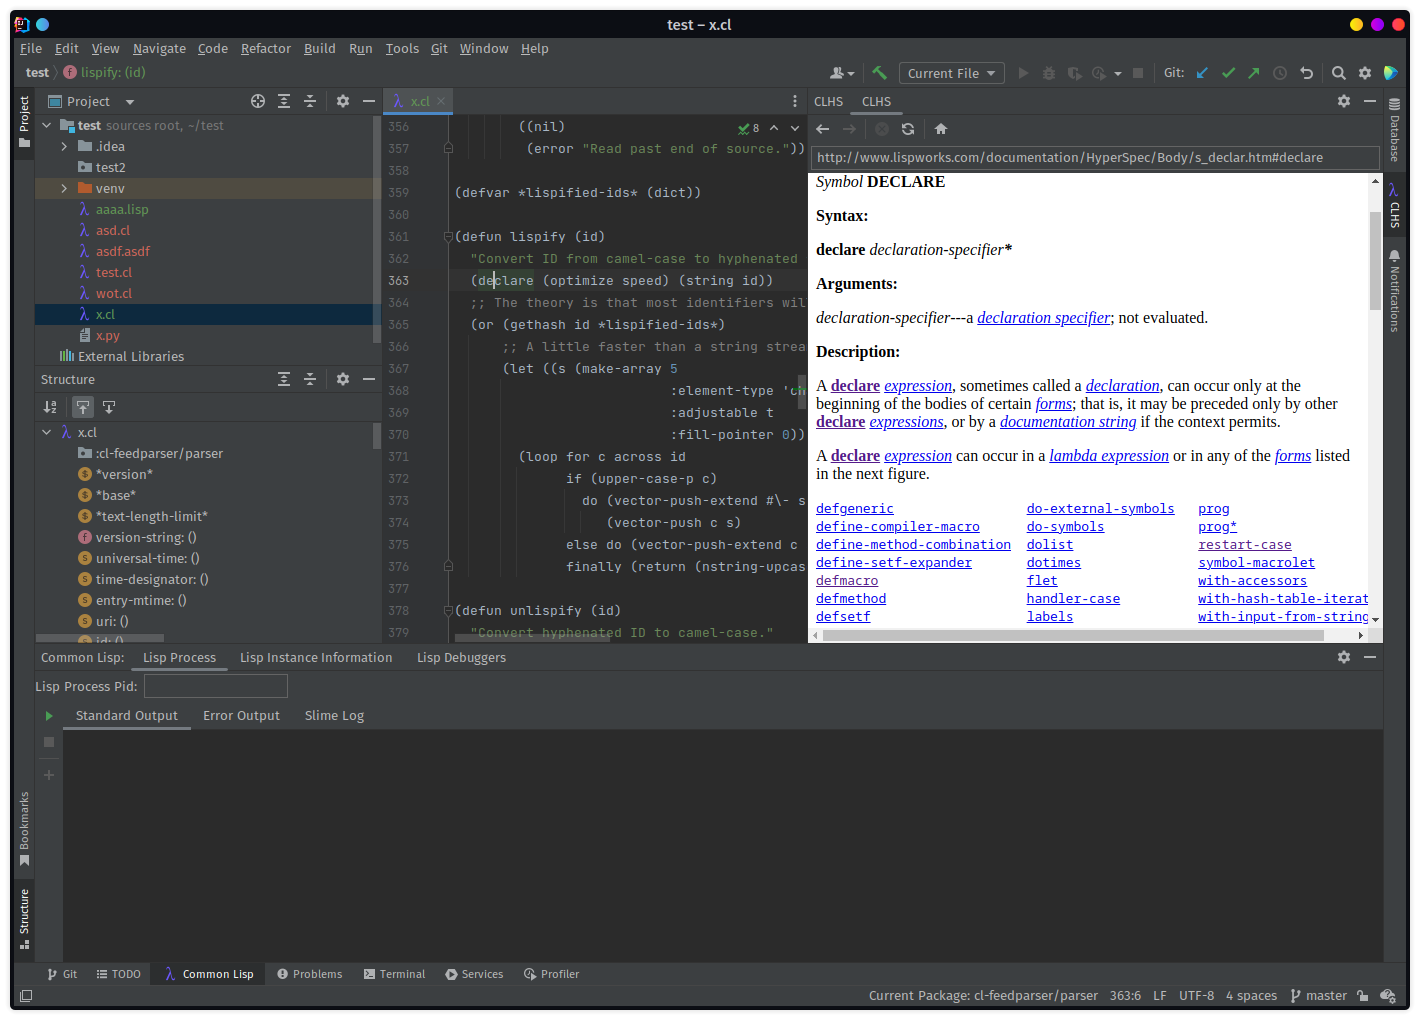Expand the venv folder in project tree
The width and height of the screenshot is (1420, 1020).
tap(64, 188)
